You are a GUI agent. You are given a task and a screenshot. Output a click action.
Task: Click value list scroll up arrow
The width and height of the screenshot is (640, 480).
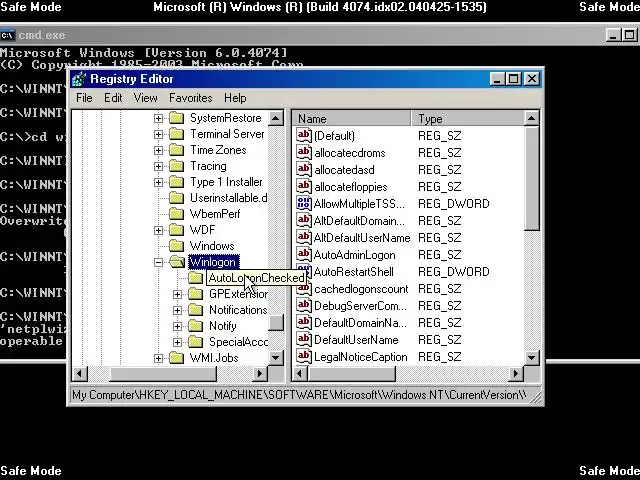(531, 118)
